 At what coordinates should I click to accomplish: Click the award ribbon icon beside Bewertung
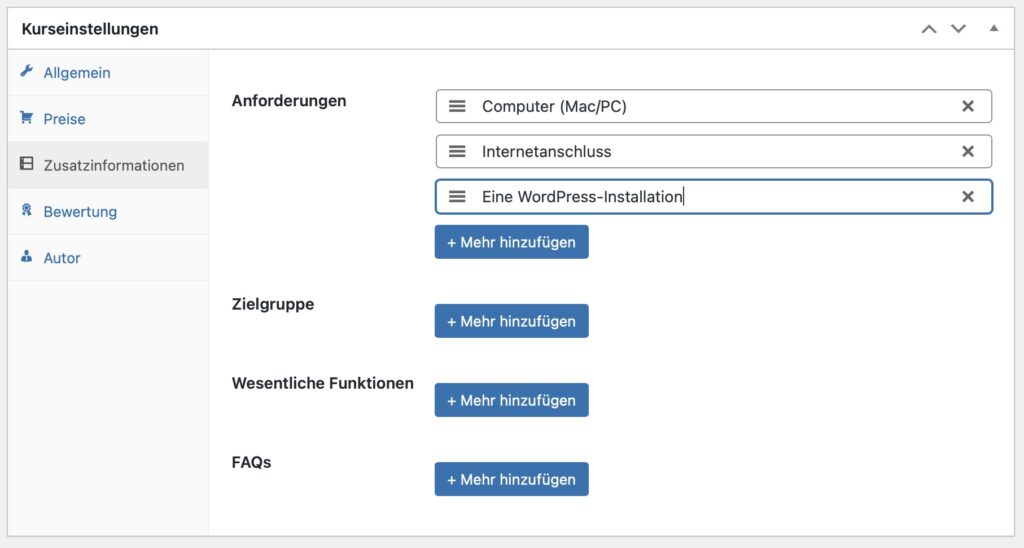27,210
